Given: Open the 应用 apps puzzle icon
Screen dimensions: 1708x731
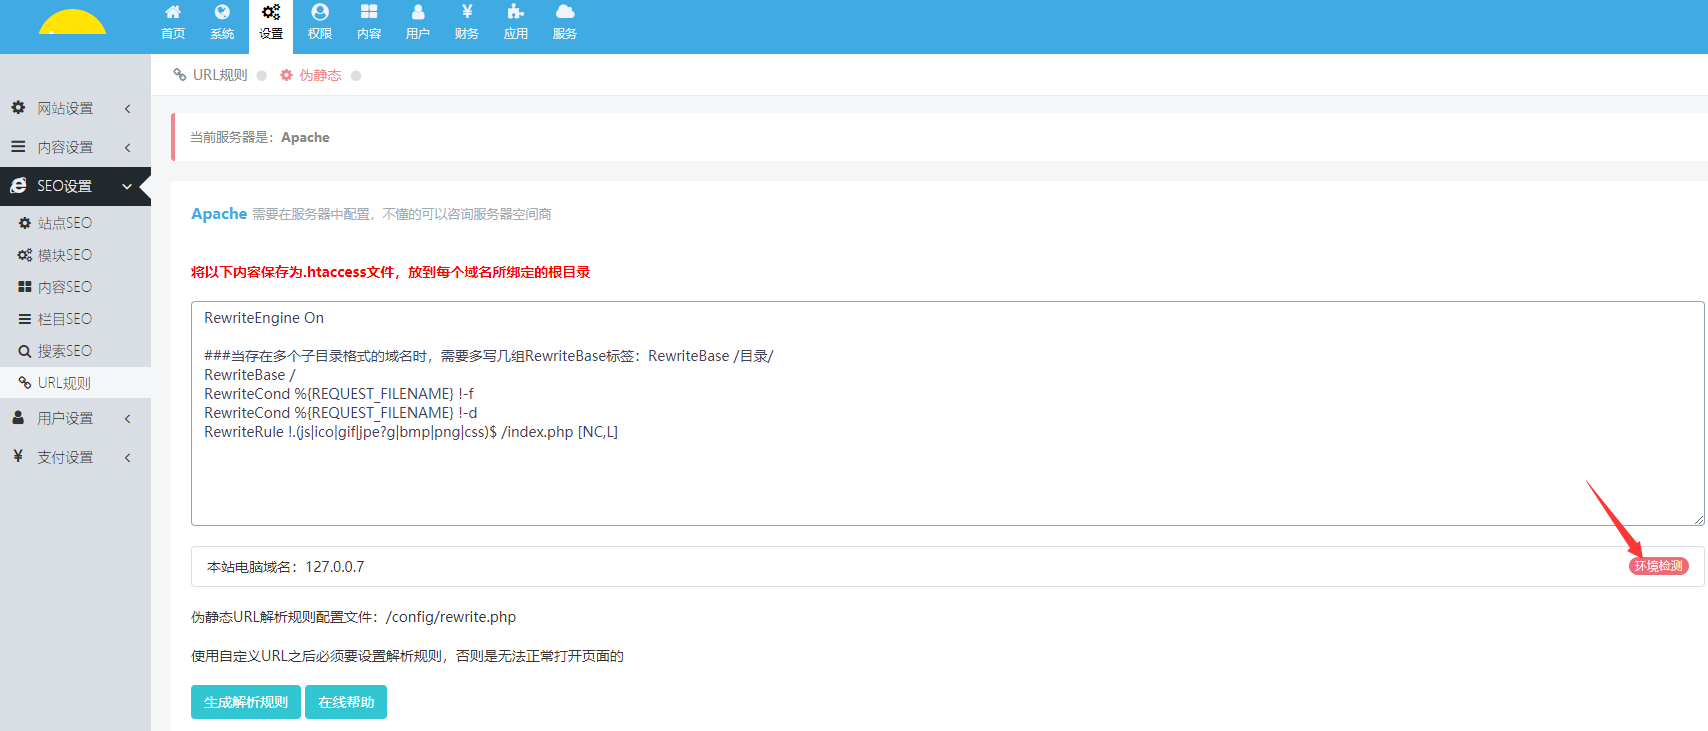Looking at the screenshot, I should [516, 22].
